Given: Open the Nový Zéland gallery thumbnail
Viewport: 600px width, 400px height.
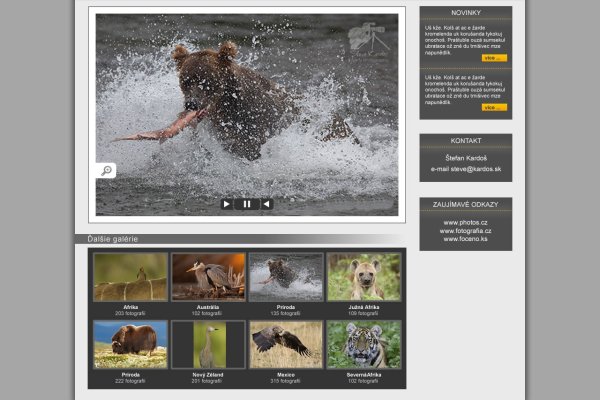Looking at the screenshot, I should pyautogui.click(x=208, y=344).
